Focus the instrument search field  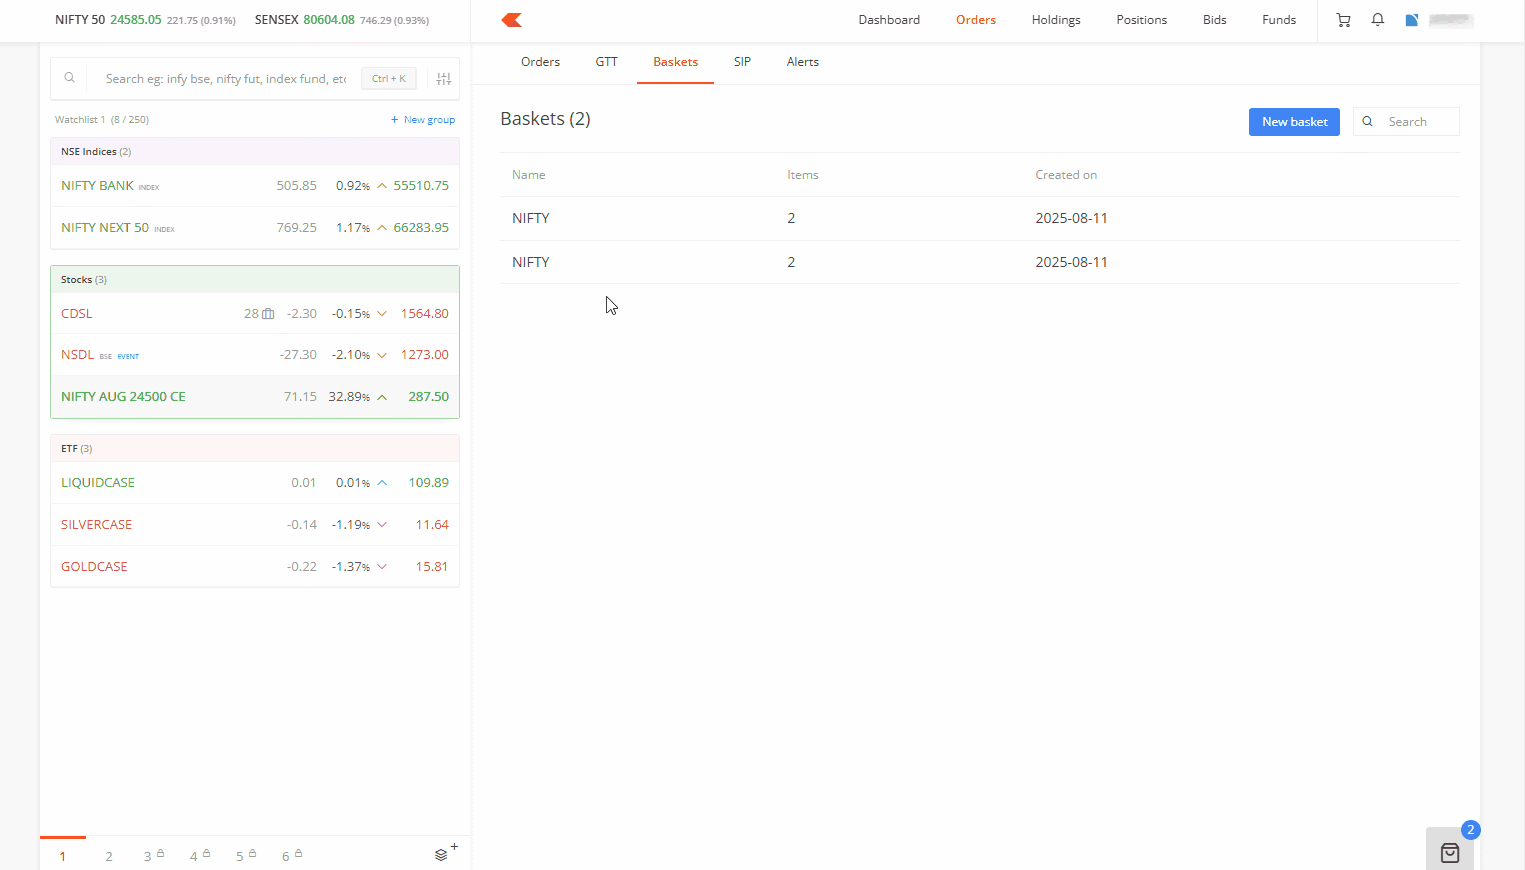click(x=226, y=79)
